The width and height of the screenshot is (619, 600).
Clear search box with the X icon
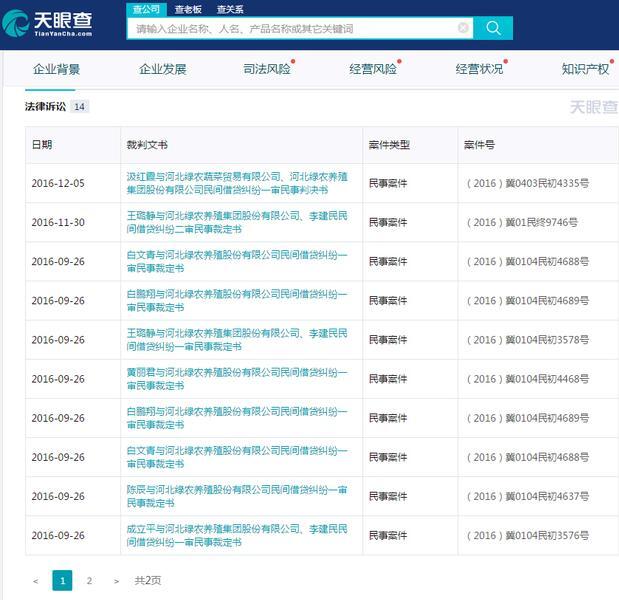(463, 28)
